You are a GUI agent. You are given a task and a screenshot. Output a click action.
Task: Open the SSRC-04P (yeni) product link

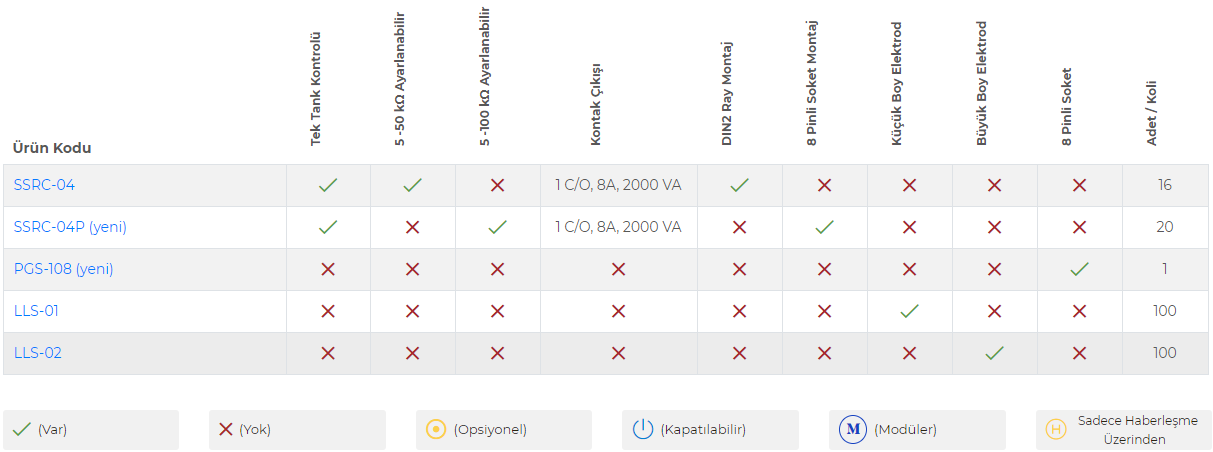pos(70,227)
